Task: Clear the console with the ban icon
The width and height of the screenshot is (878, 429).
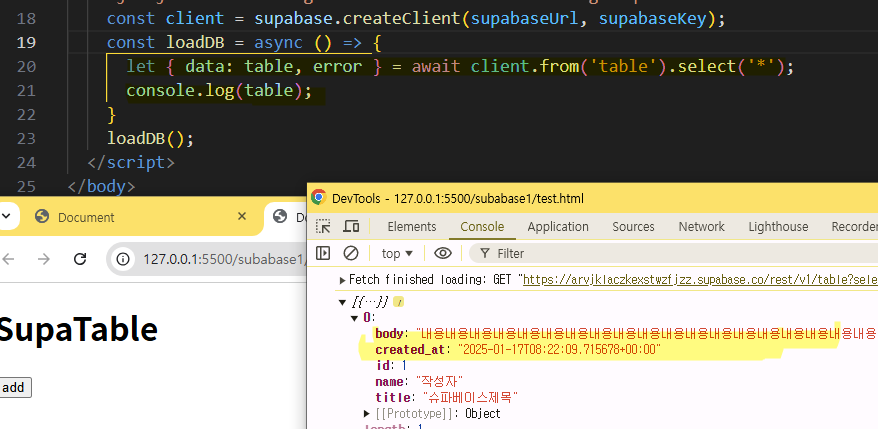Action: (351, 253)
